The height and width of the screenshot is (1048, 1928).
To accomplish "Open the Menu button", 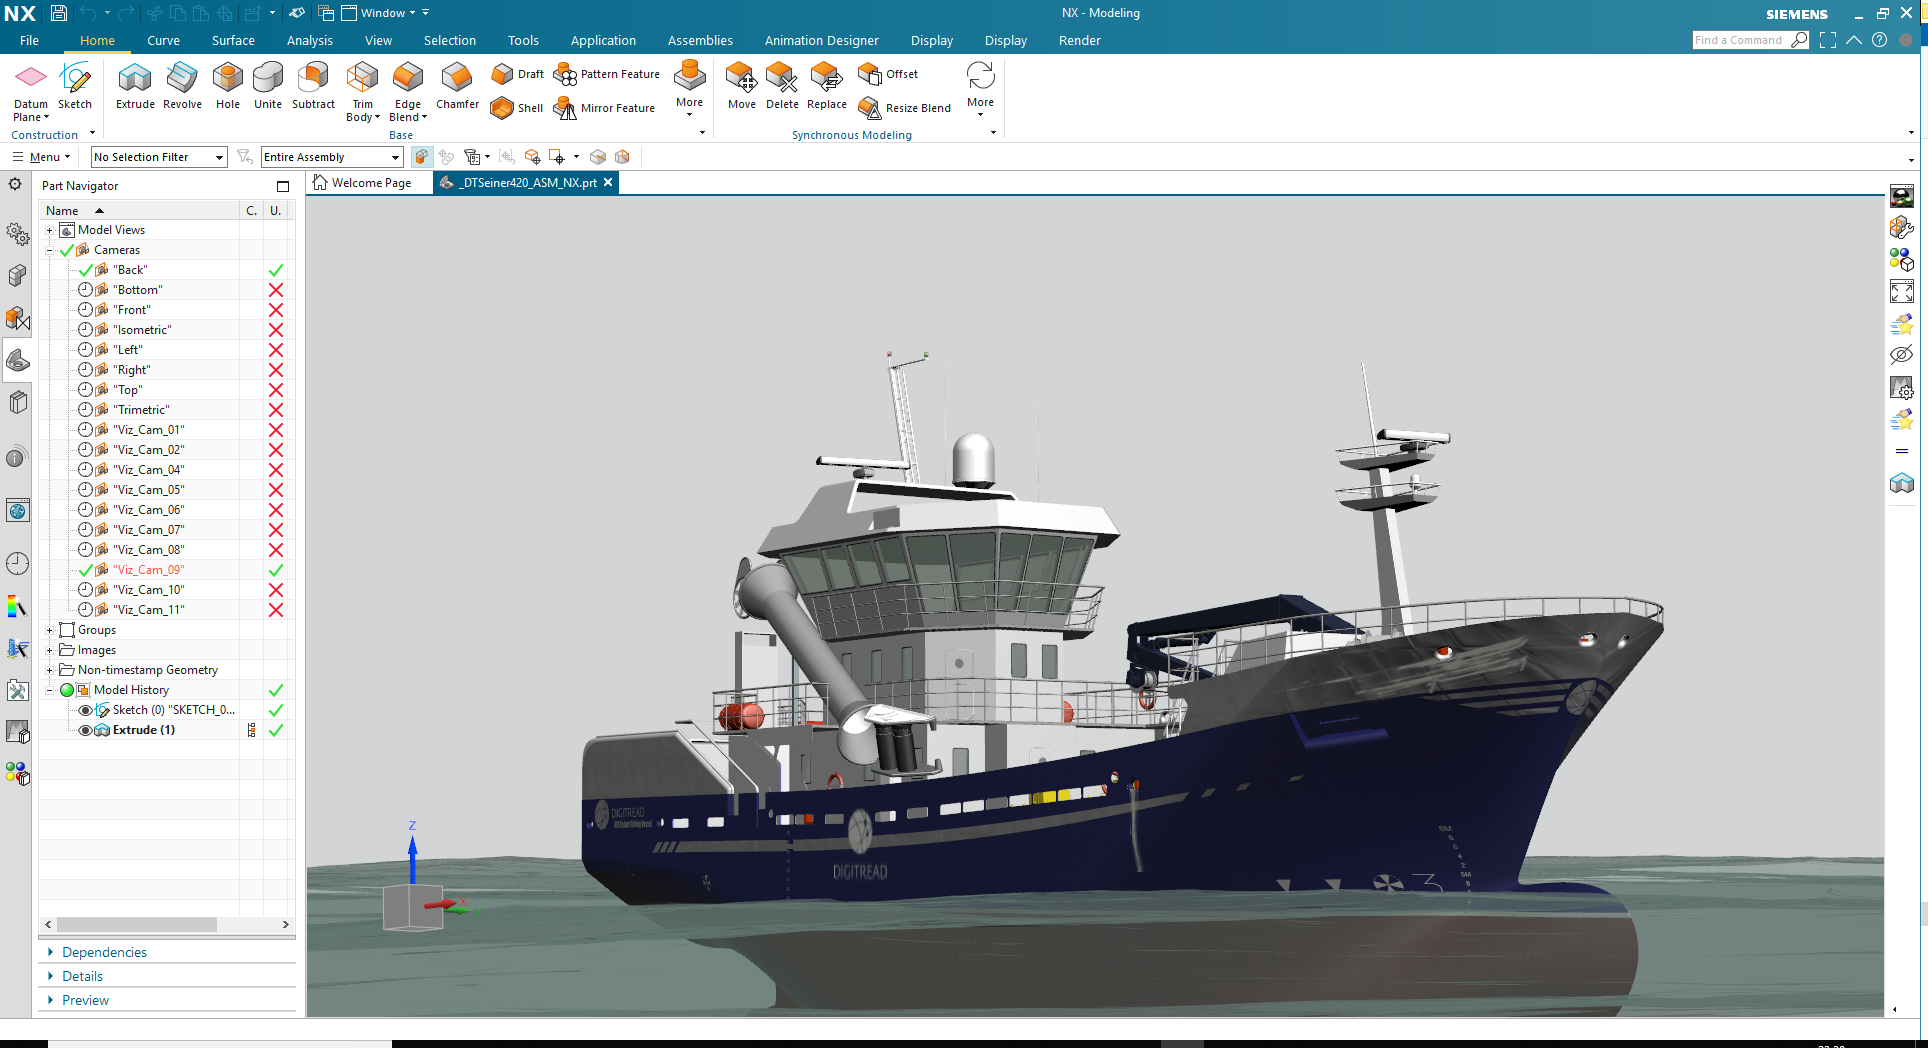I will click(x=42, y=157).
